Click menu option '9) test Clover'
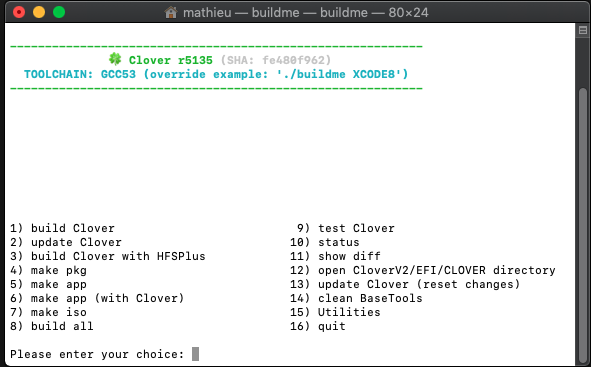Image resolution: width=591 pixels, height=367 pixels. point(346,228)
